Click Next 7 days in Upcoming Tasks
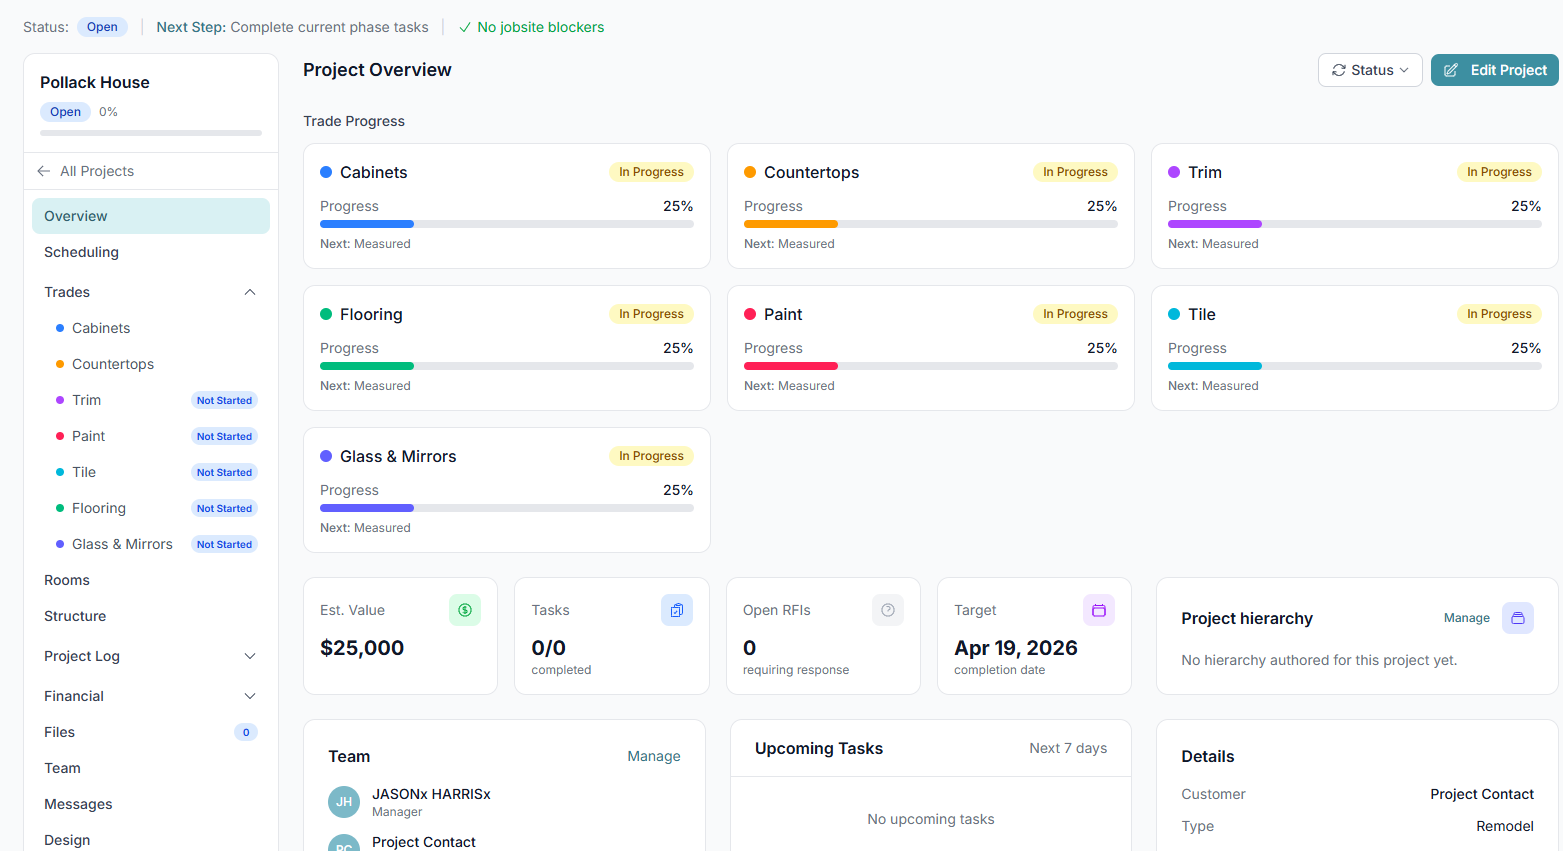The height and width of the screenshot is (851, 1563). 1068,748
